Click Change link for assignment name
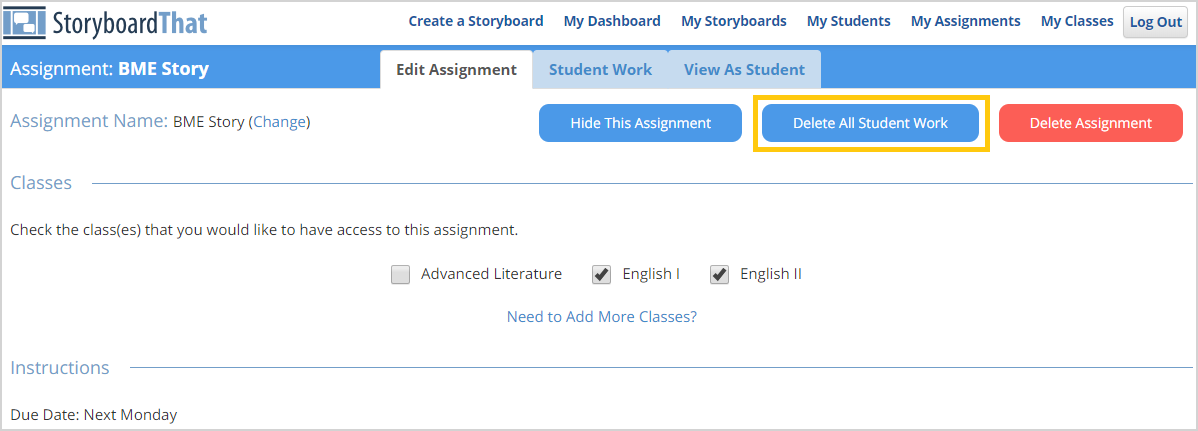 [280, 122]
